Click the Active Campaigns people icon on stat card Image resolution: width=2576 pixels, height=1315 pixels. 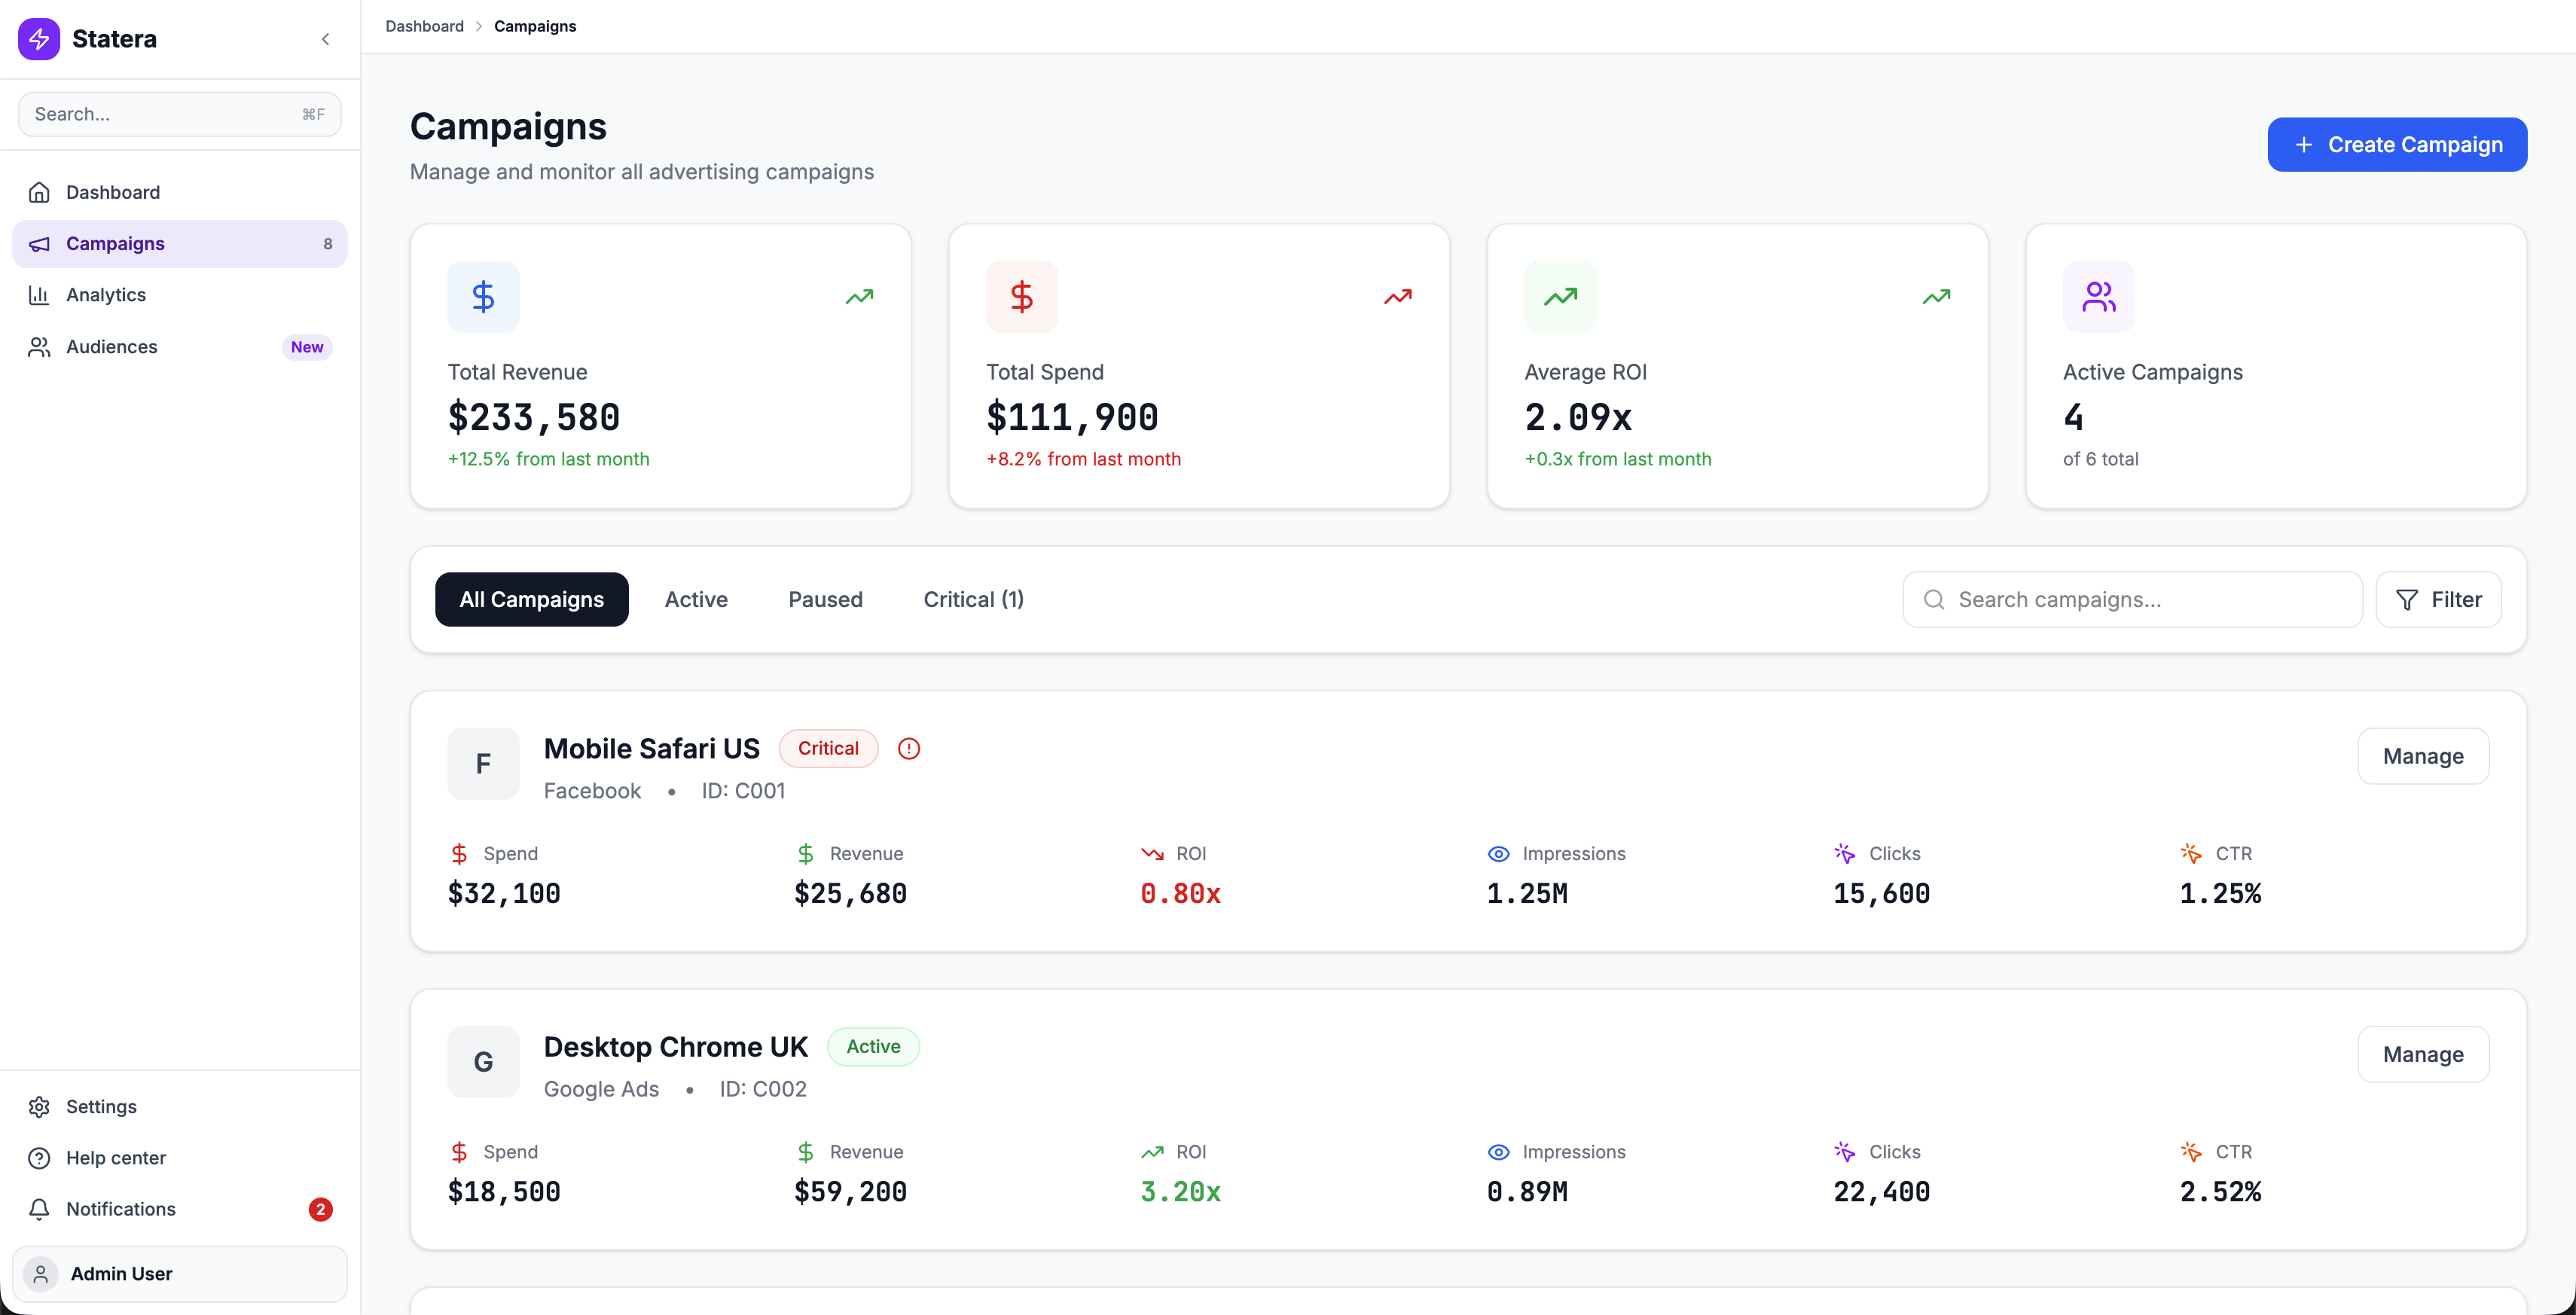tap(2098, 296)
